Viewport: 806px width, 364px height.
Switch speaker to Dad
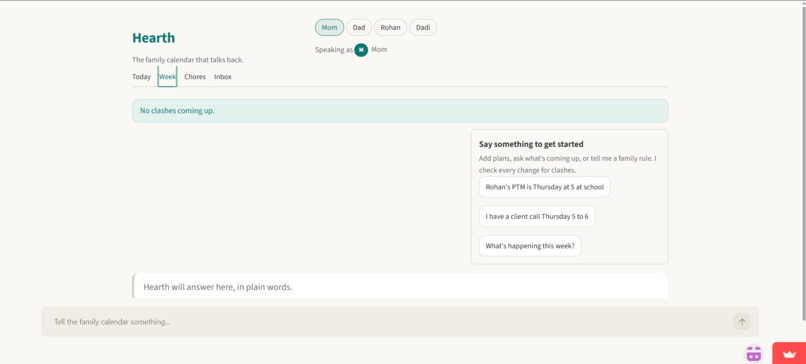(x=359, y=28)
